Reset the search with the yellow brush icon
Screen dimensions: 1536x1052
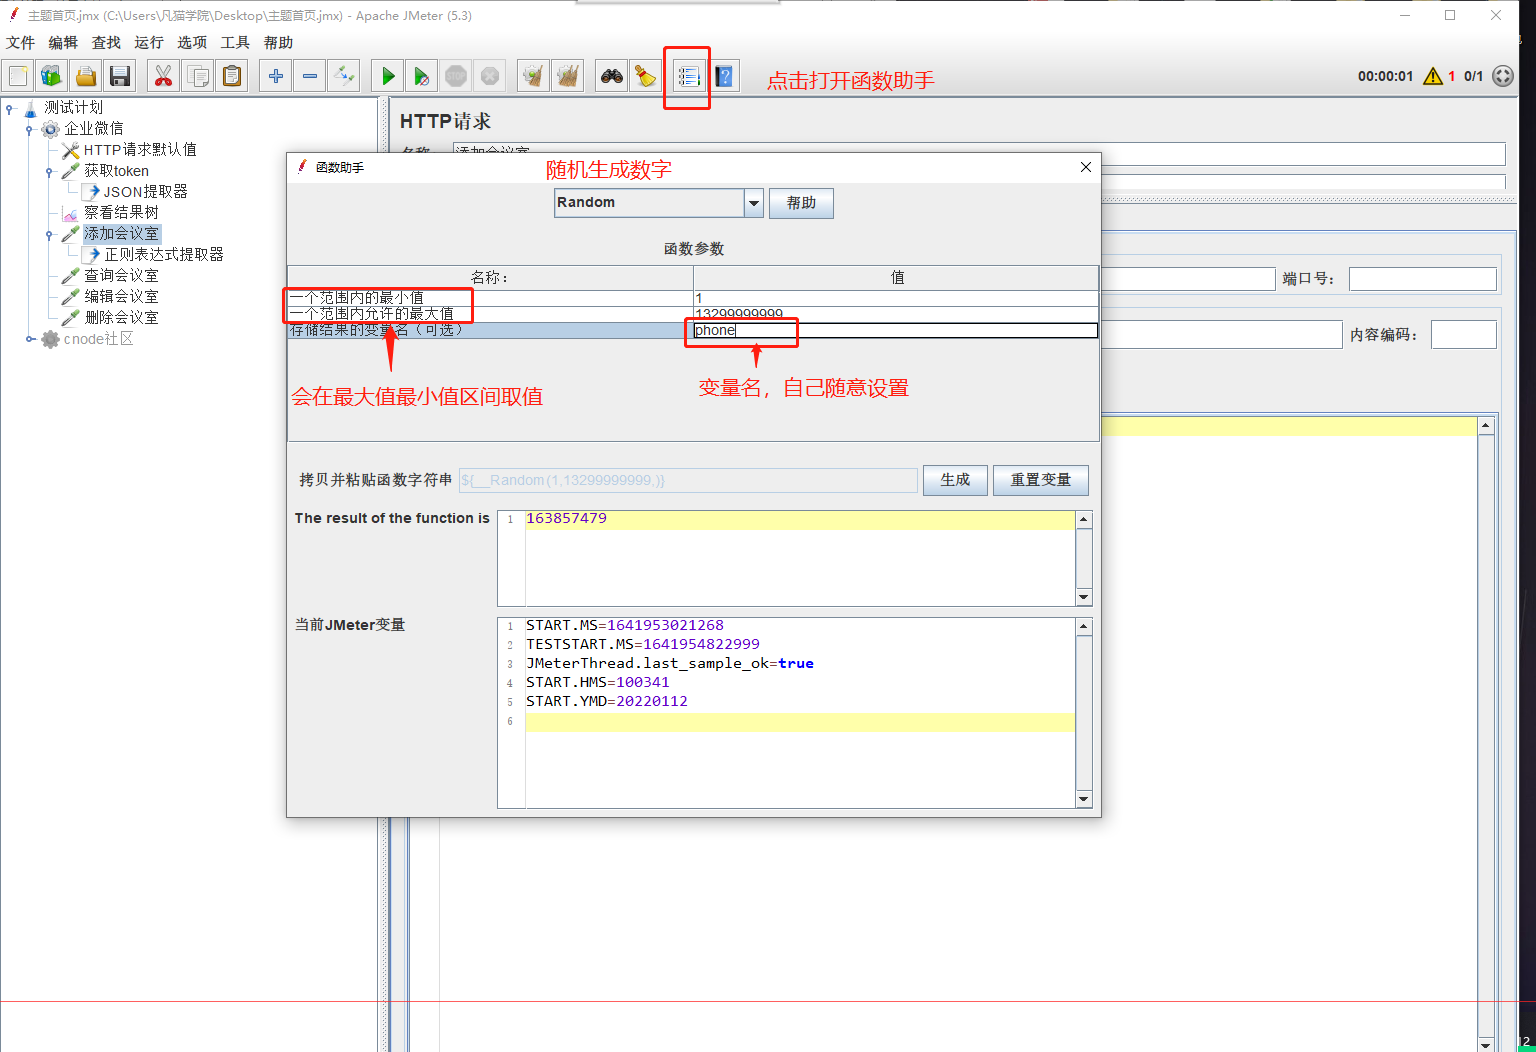pyautogui.click(x=646, y=76)
